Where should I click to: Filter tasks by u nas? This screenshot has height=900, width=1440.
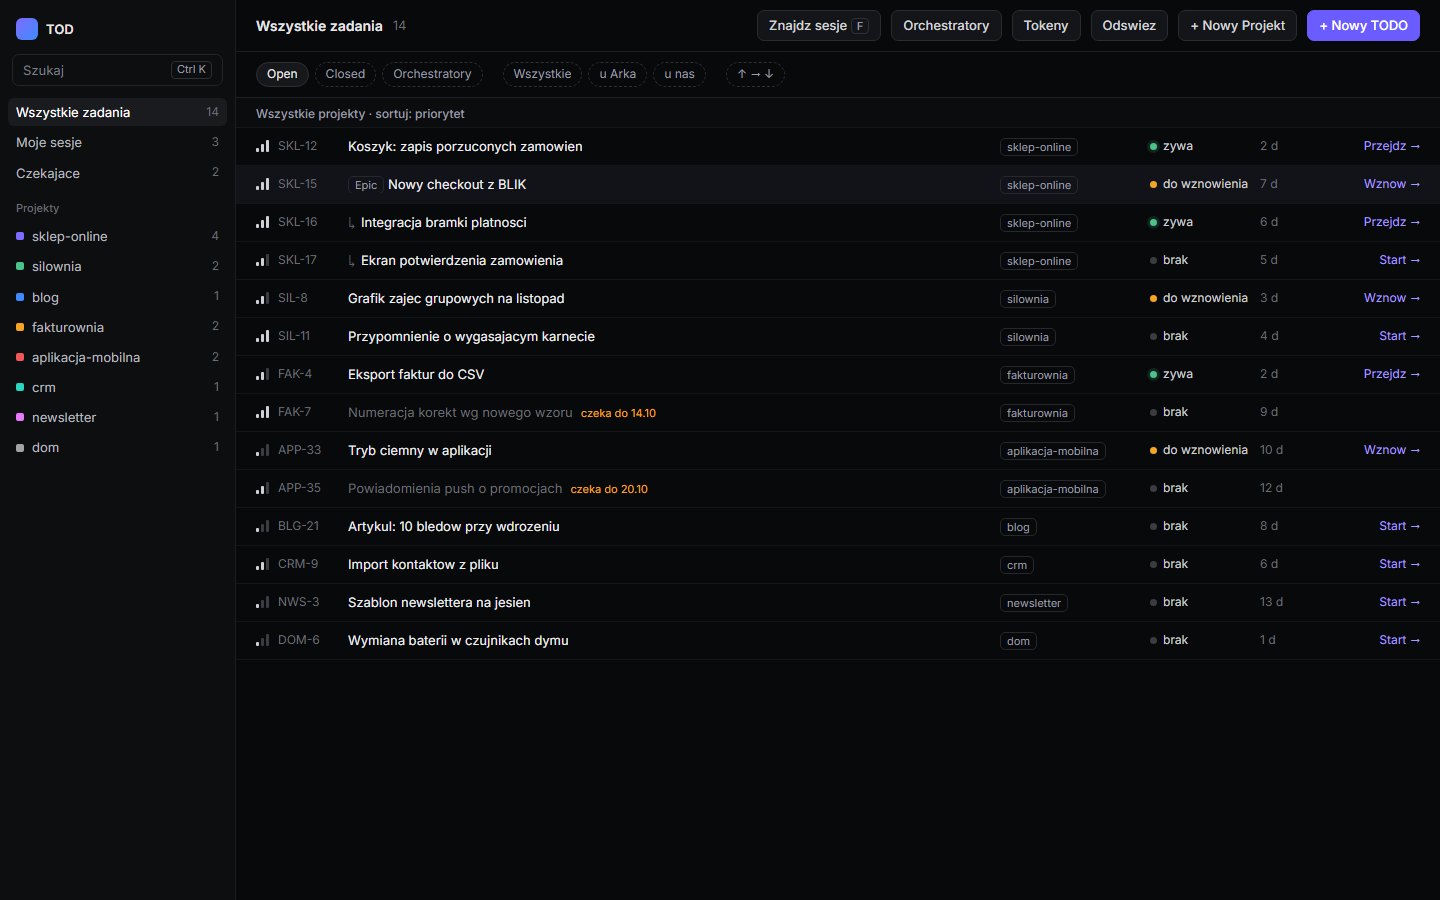click(x=679, y=74)
